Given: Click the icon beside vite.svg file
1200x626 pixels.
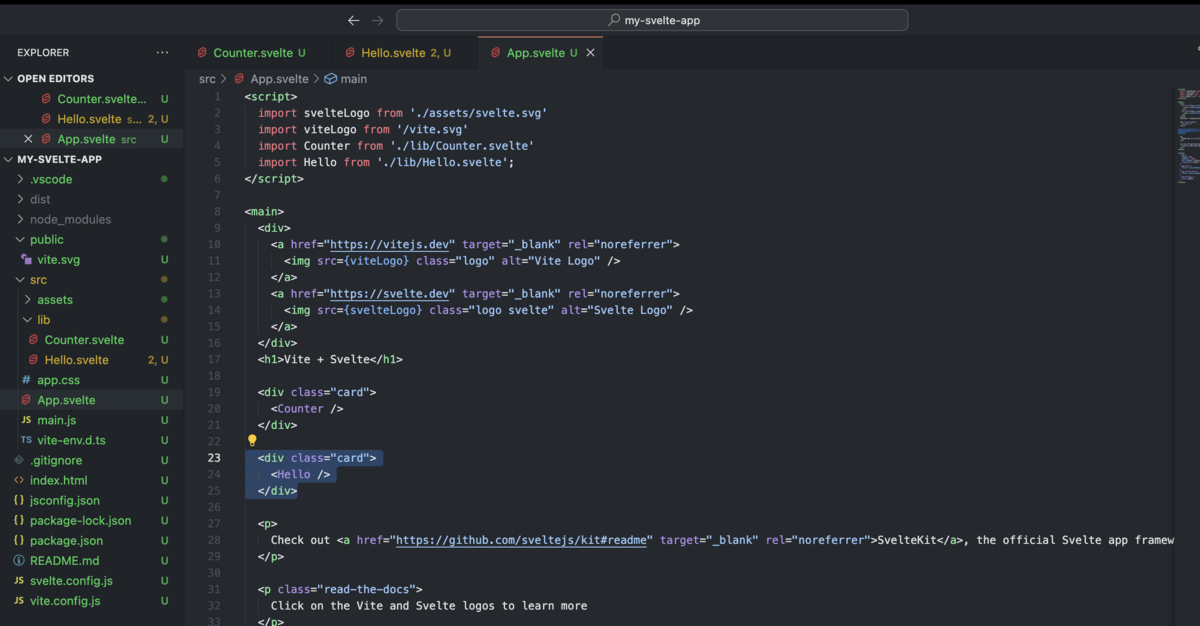Looking at the screenshot, I should pyautogui.click(x=27, y=259).
